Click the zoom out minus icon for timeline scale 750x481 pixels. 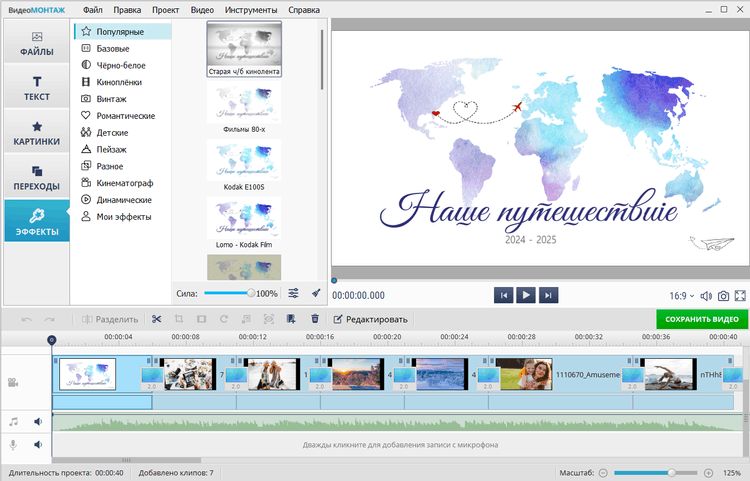click(x=603, y=471)
